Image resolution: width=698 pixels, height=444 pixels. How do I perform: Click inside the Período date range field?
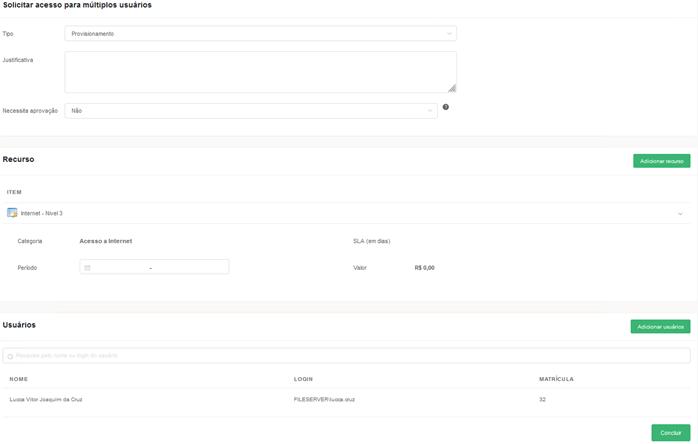[x=155, y=268]
